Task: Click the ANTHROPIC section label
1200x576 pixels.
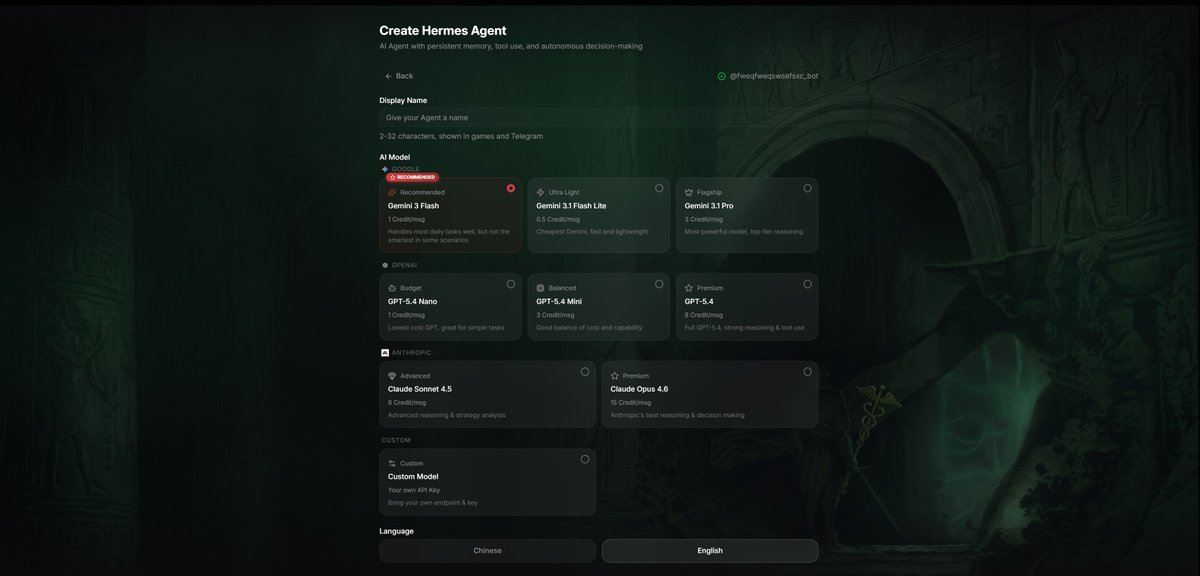Action: pos(412,353)
